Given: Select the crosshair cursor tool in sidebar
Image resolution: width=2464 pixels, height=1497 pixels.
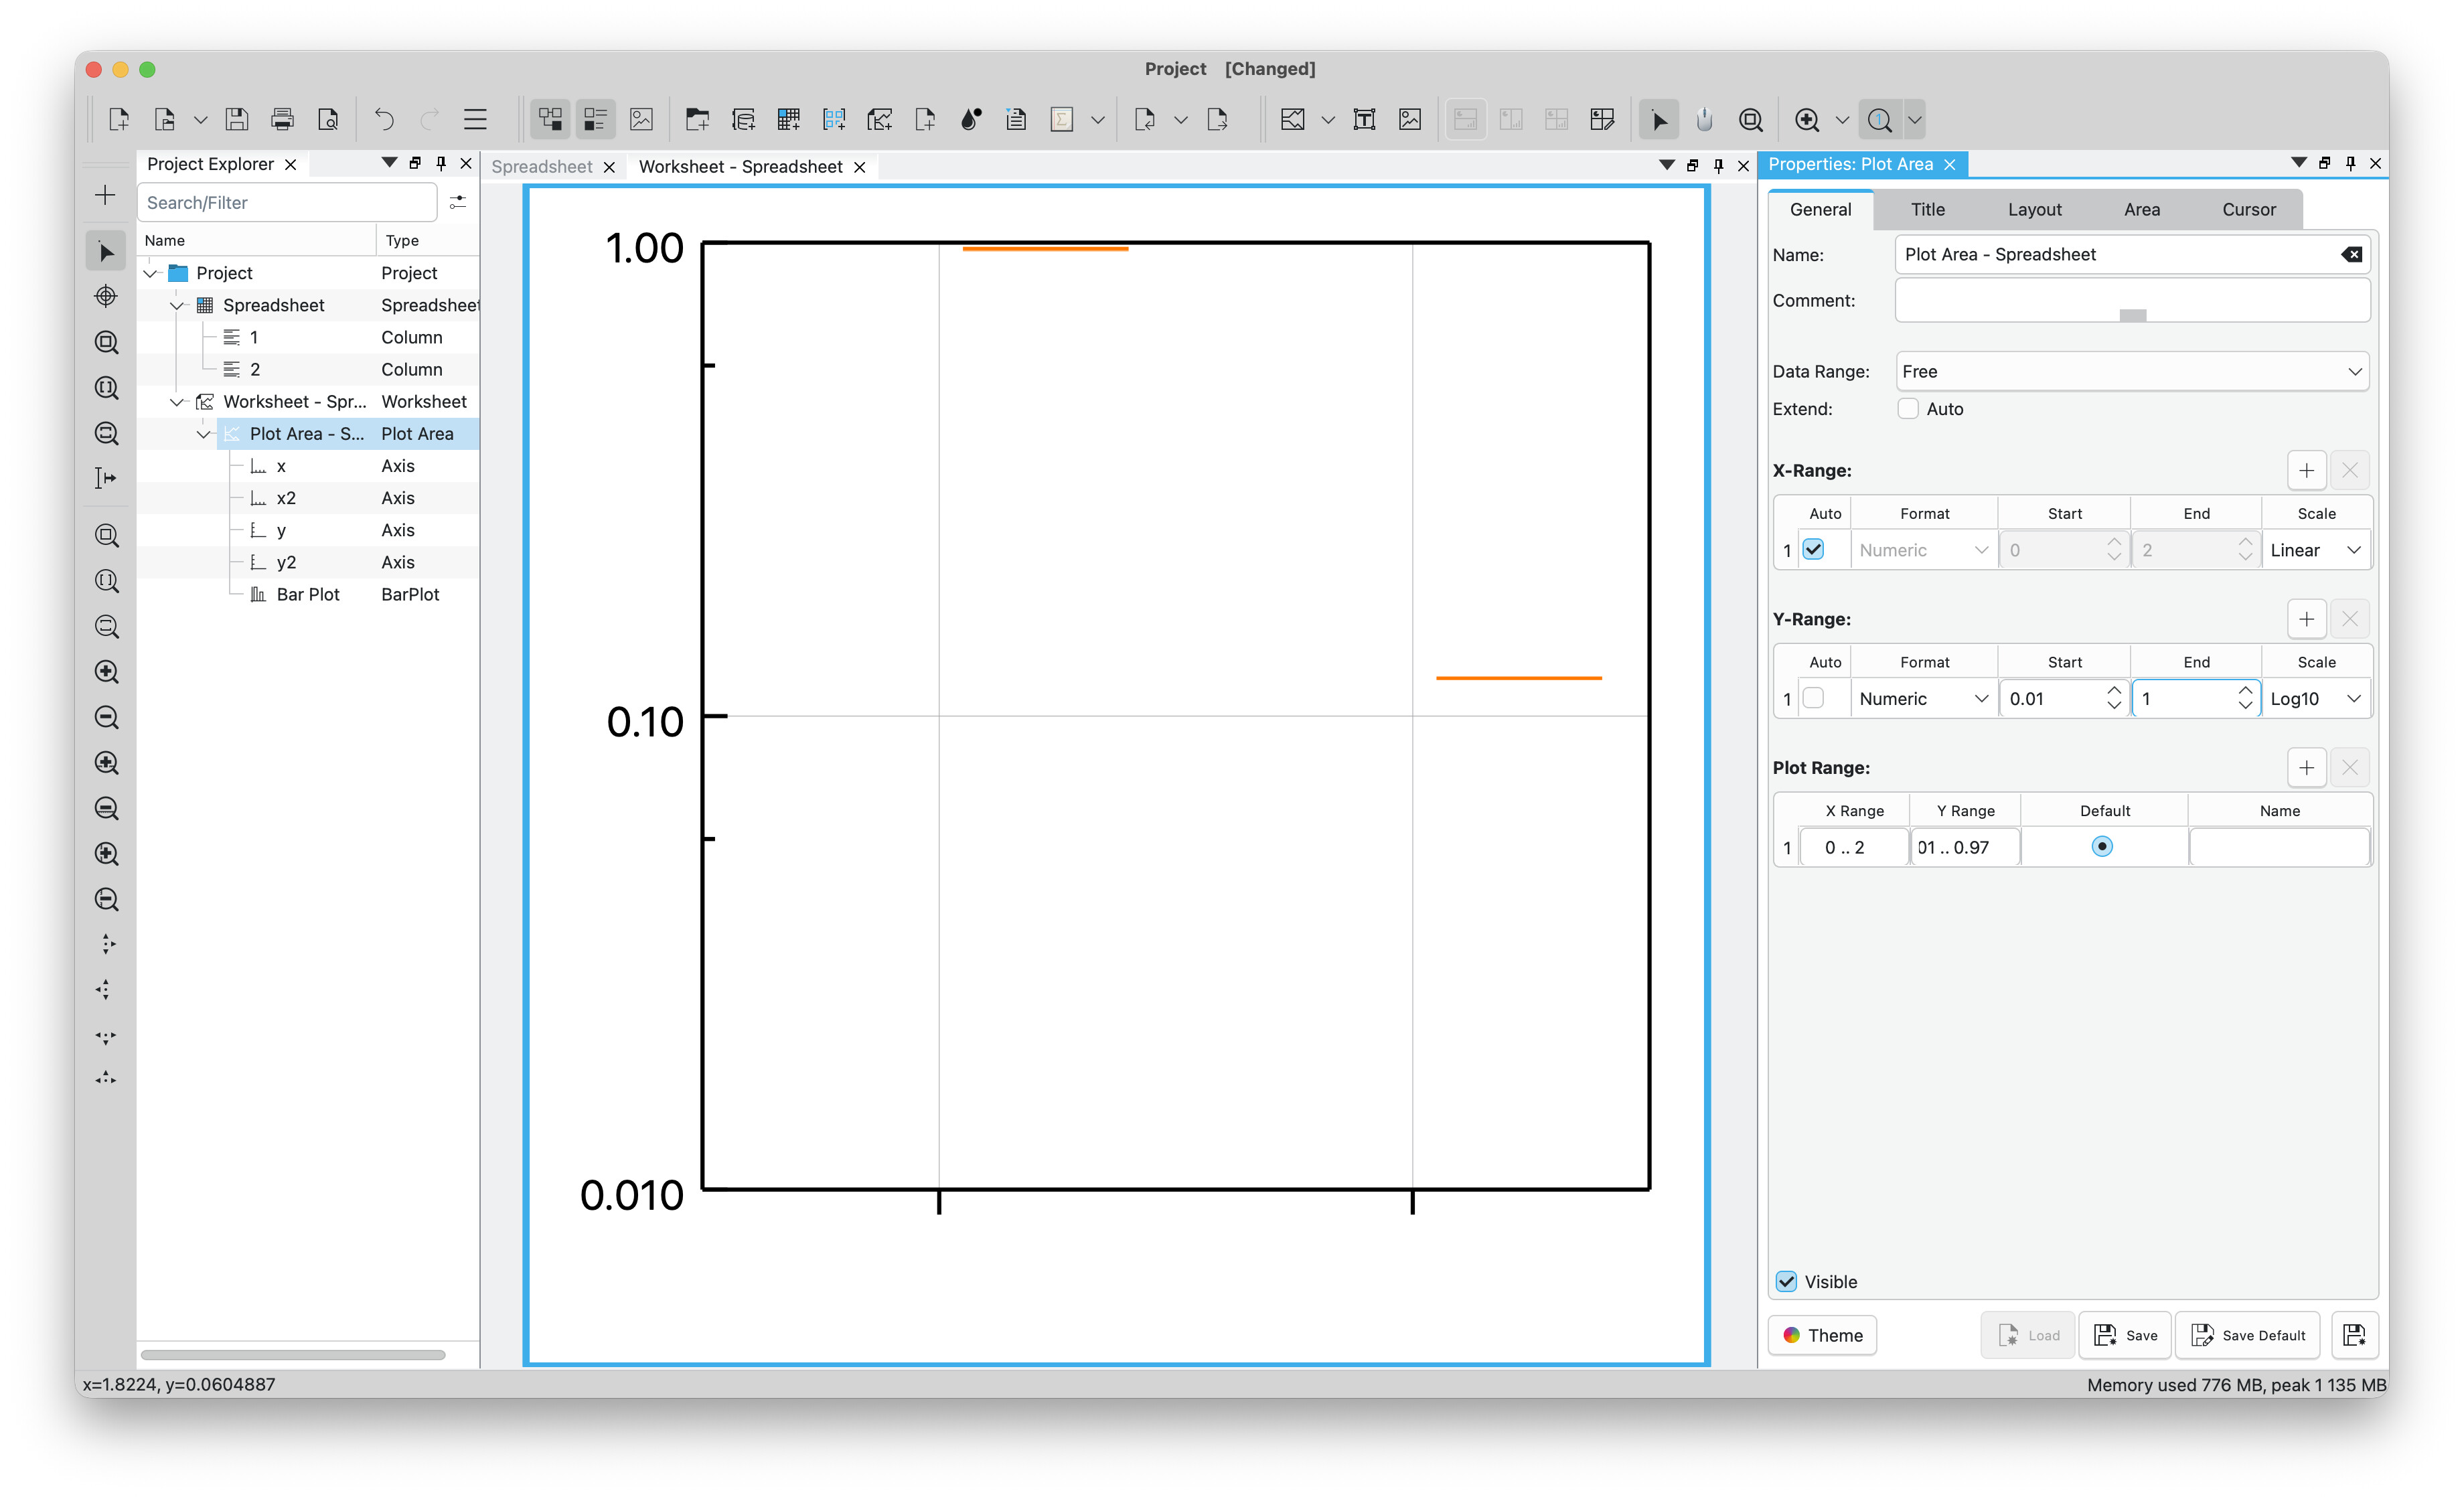Looking at the screenshot, I should click(106, 297).
